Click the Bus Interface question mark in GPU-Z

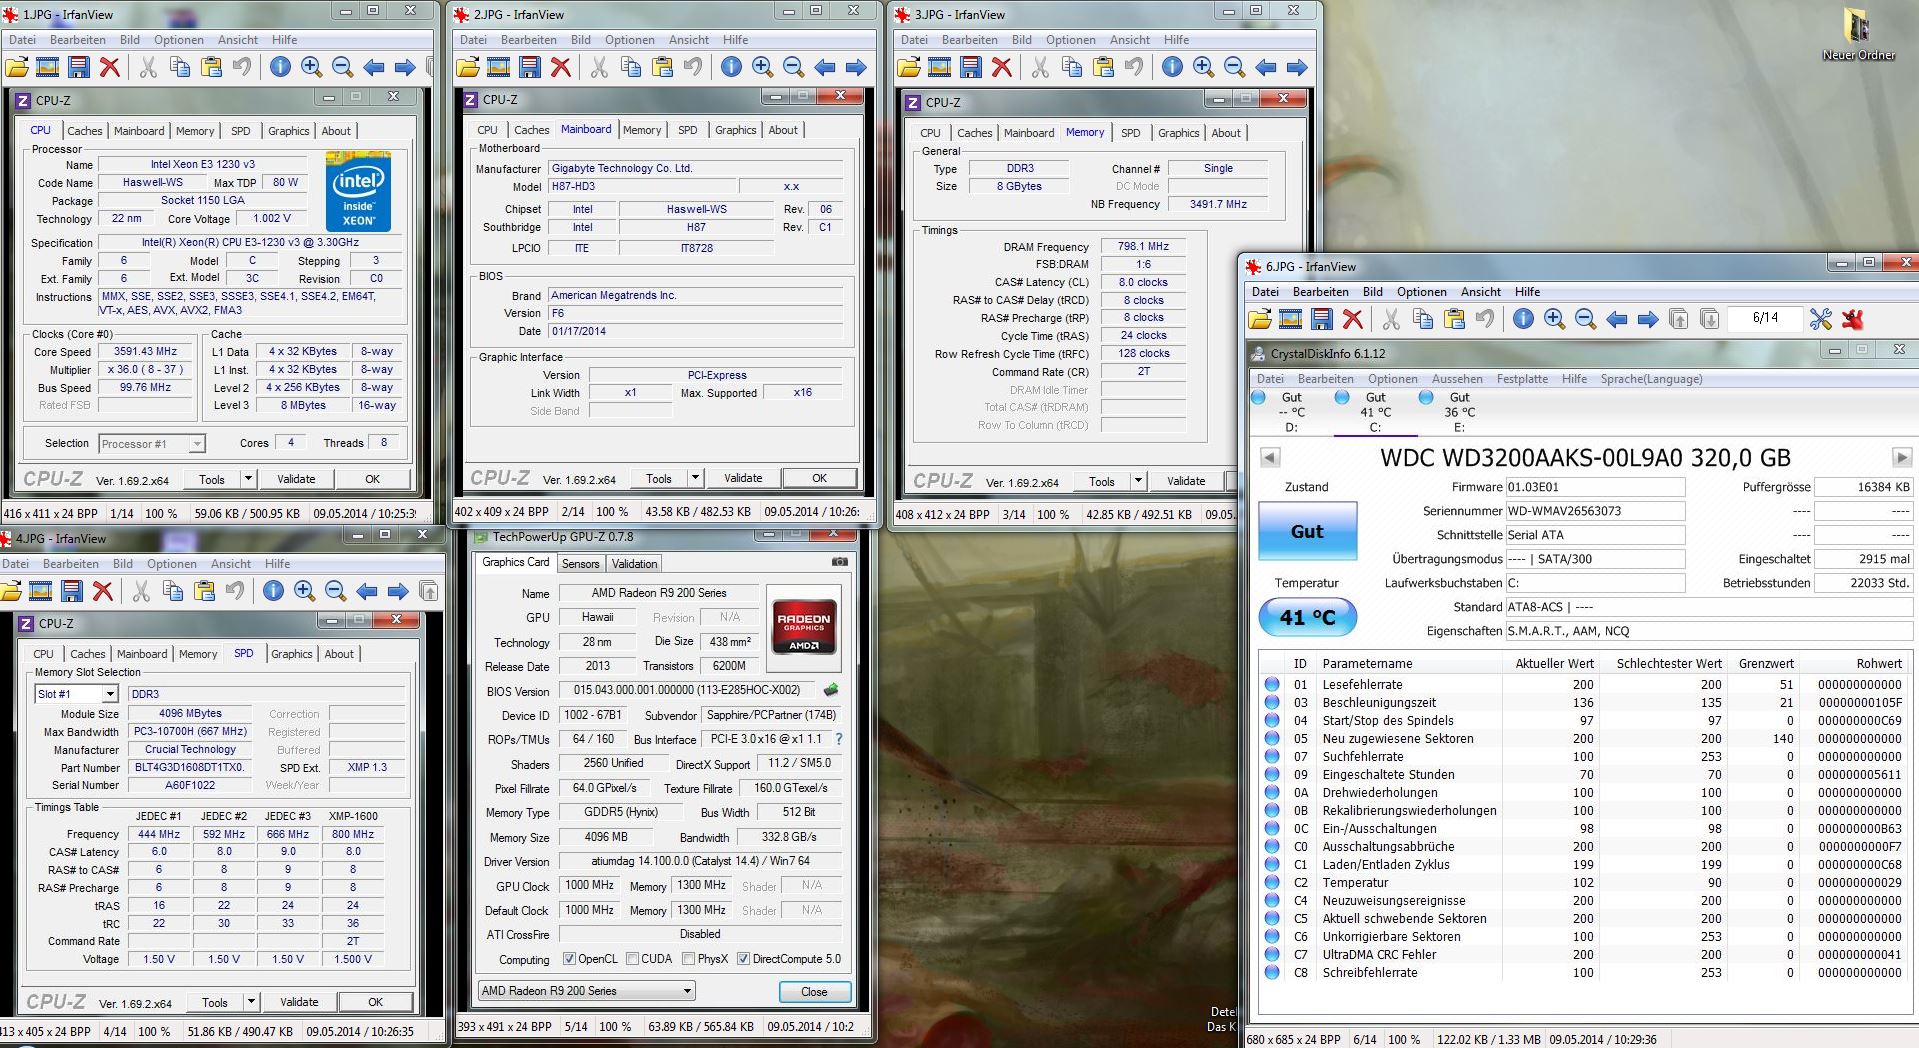click(839, 739)
